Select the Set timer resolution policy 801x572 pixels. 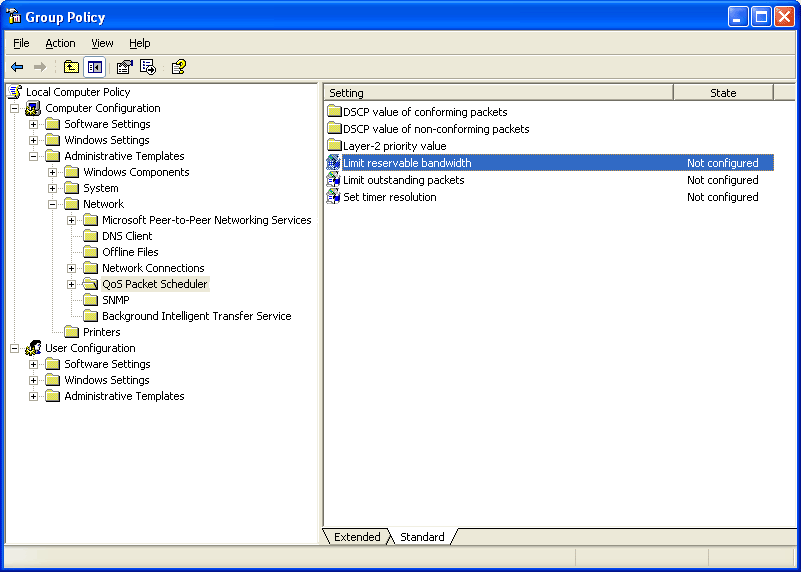pyautogui.click(x=390, y=197)
